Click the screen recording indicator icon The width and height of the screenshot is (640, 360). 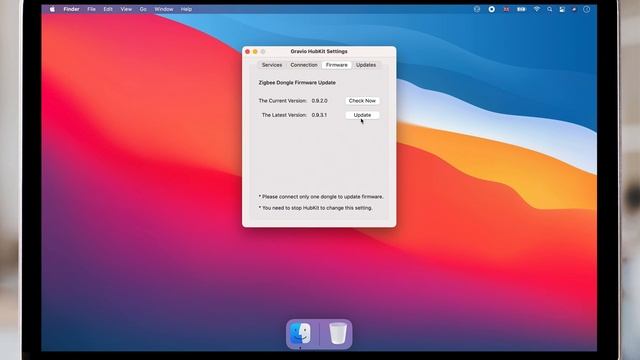pyautogui.click(x=491, y=9)
